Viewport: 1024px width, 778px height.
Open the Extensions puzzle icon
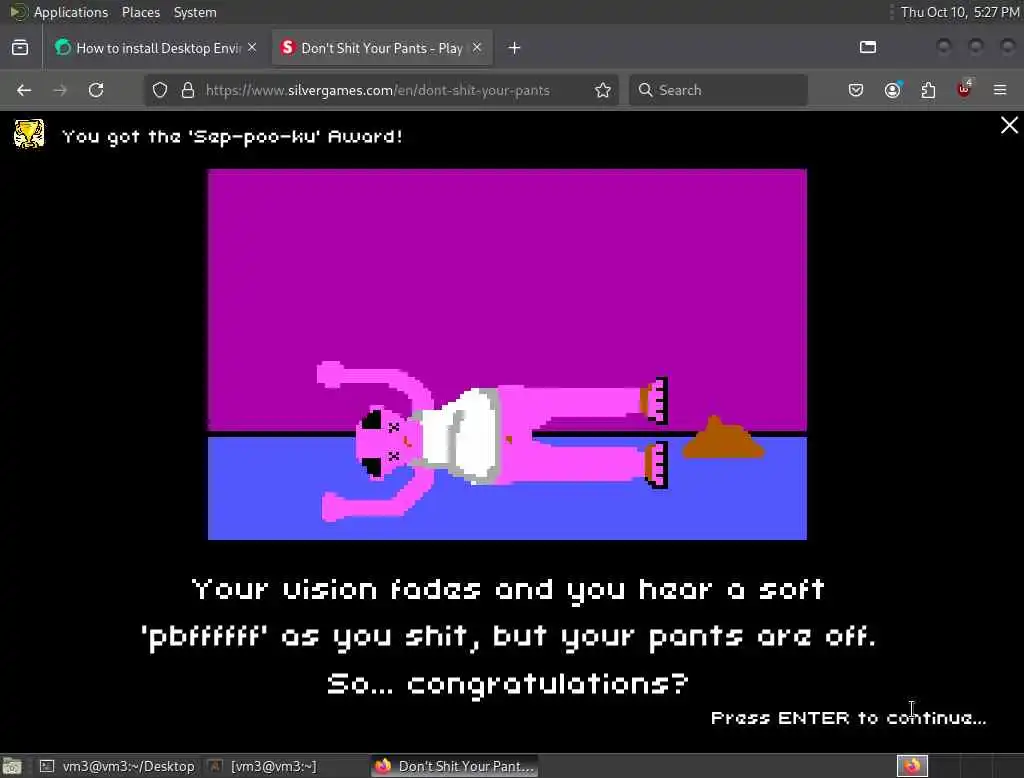click(x=928, y=90)
